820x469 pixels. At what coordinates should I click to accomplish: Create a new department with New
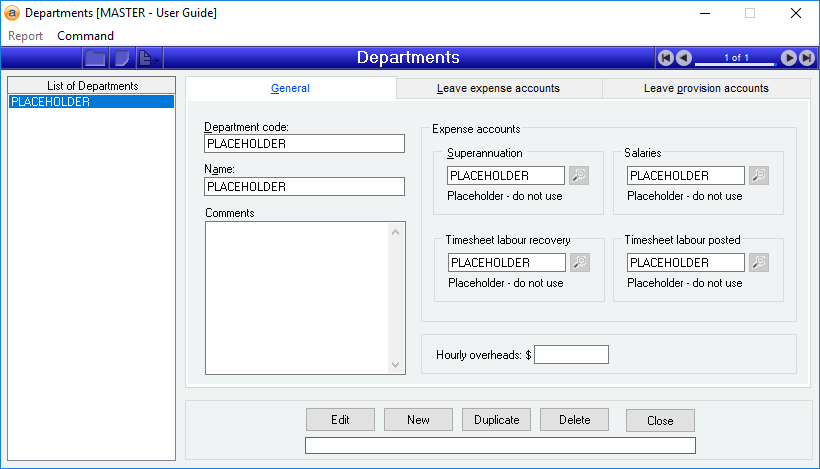[x=418, y=420]
